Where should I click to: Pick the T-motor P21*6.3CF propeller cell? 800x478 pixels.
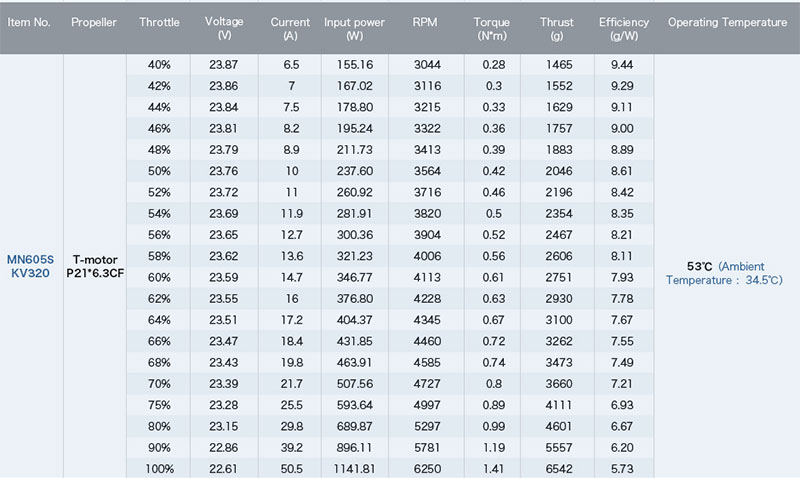click(95, 266)
